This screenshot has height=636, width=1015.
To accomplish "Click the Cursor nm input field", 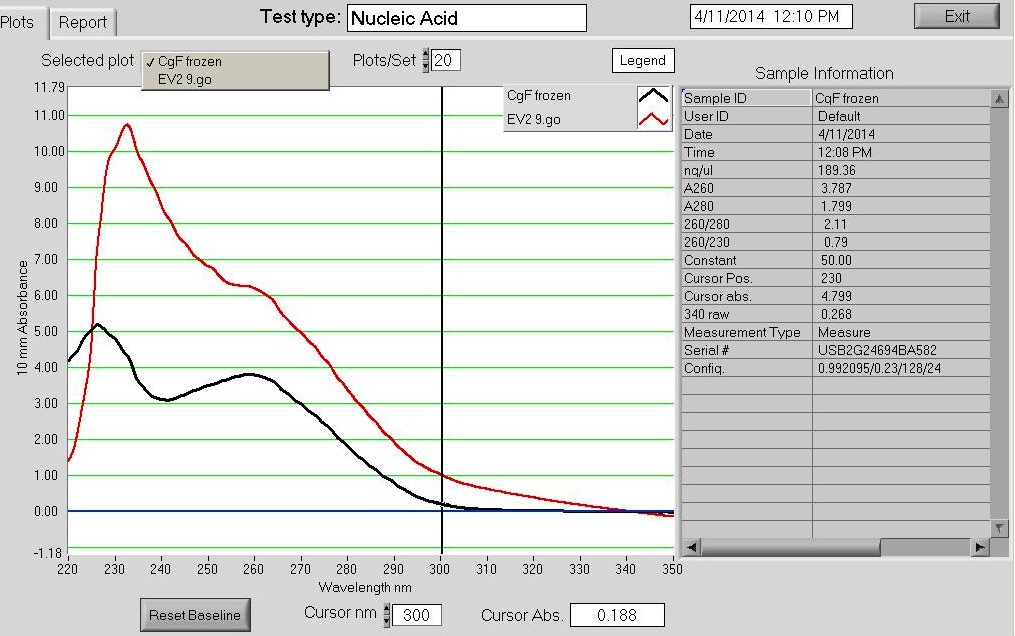I will [417, 616].
